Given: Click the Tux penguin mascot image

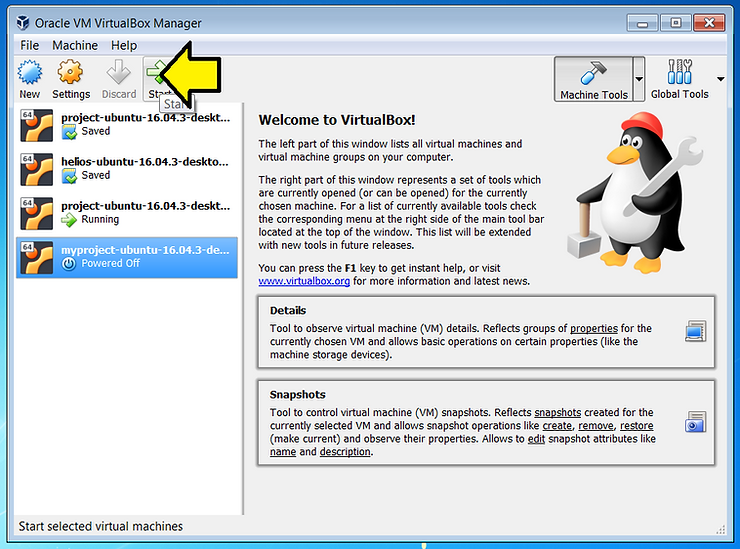Looking at the screenshot, I should [x=634, y=193].
